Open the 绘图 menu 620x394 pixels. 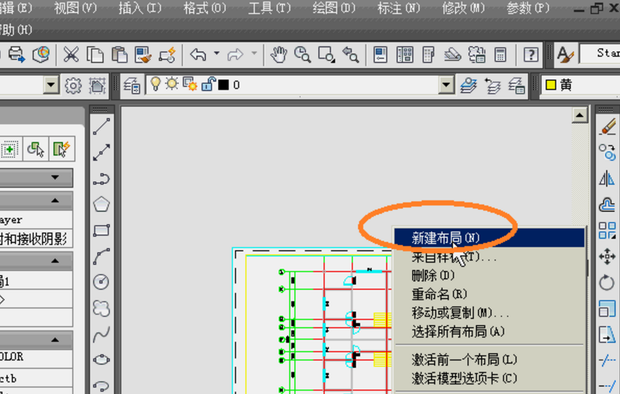(334, 8)
